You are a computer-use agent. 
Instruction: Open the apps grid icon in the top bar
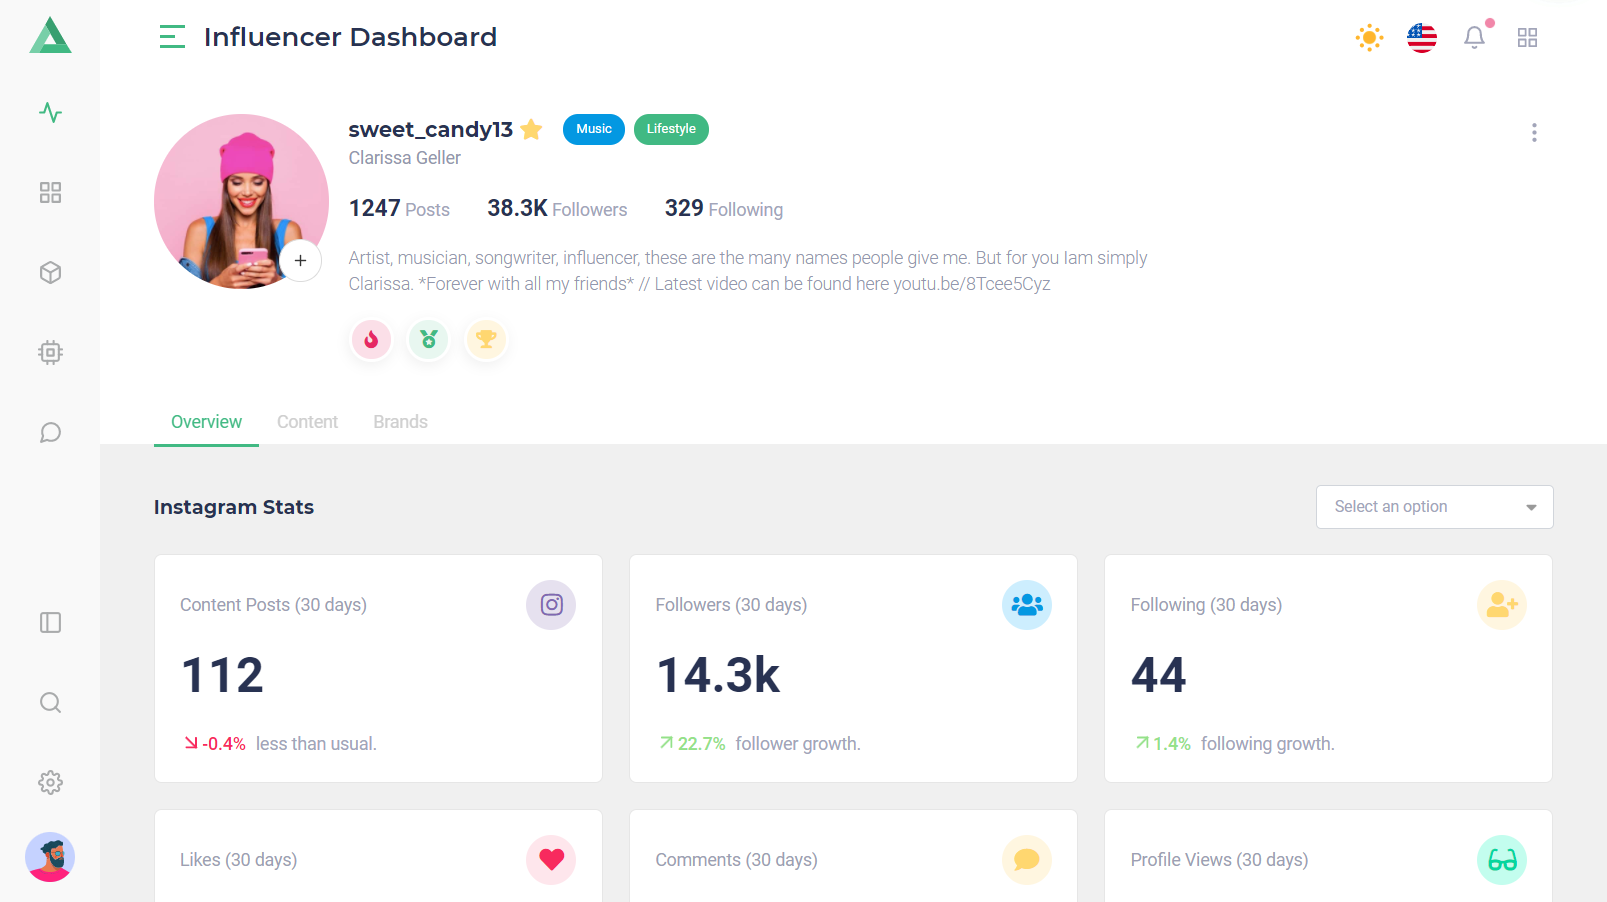(x=1527, y=38)
